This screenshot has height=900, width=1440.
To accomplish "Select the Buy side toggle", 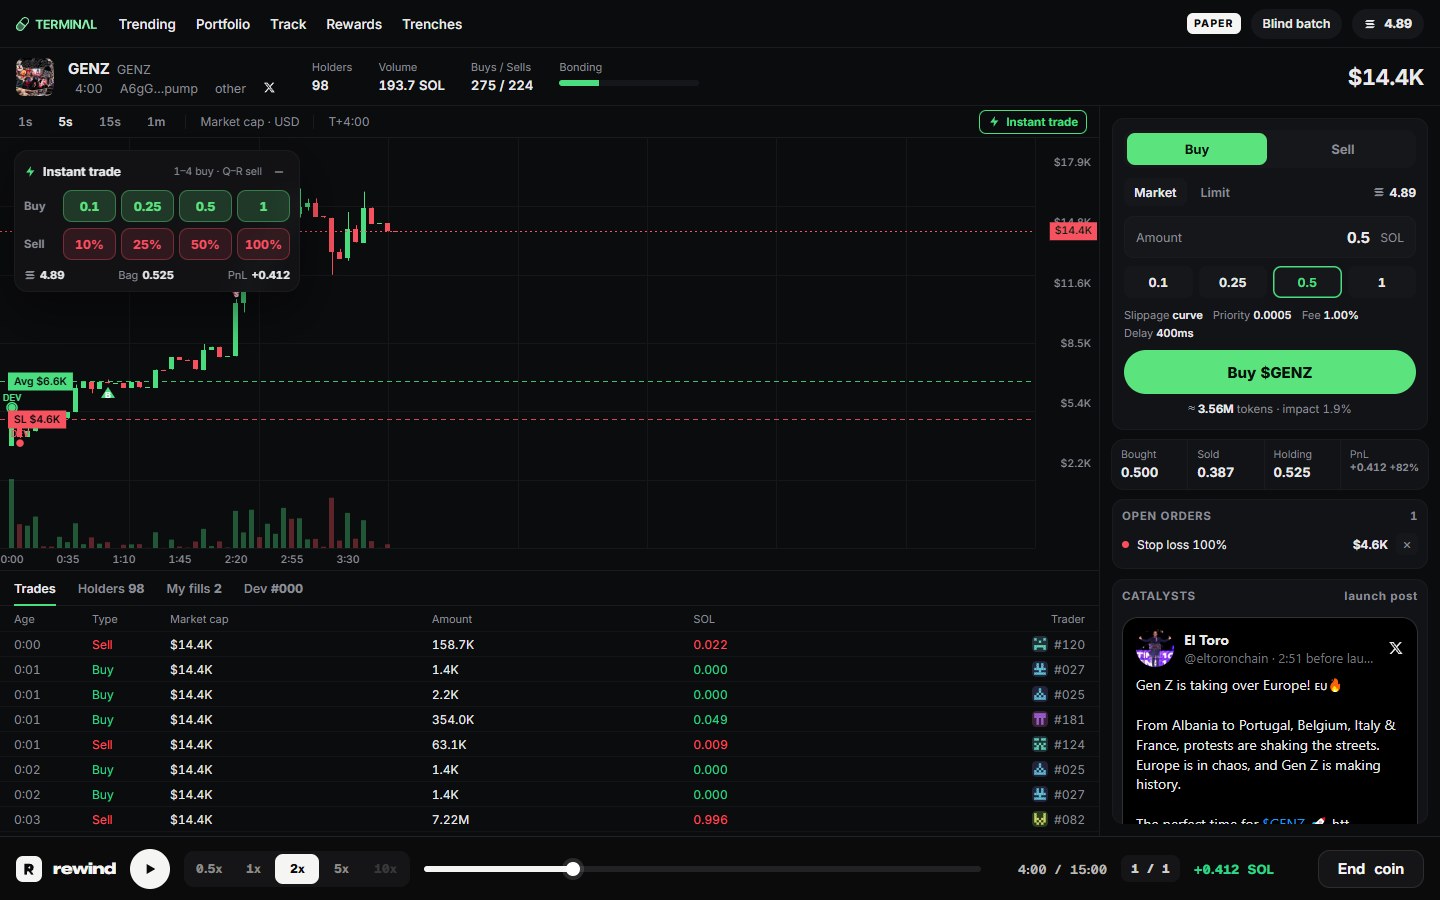I will (1197, 149).
